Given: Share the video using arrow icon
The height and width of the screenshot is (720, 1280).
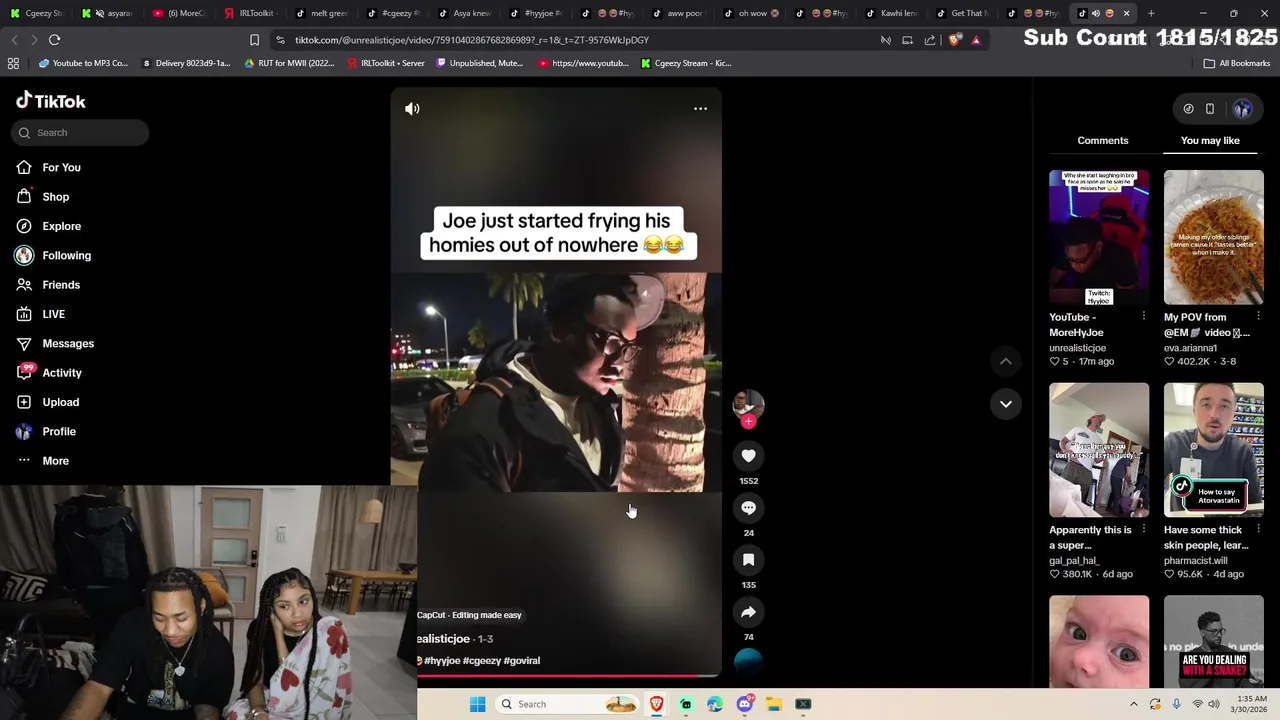Looking at the screenshot, I should (x=748, y=612).
